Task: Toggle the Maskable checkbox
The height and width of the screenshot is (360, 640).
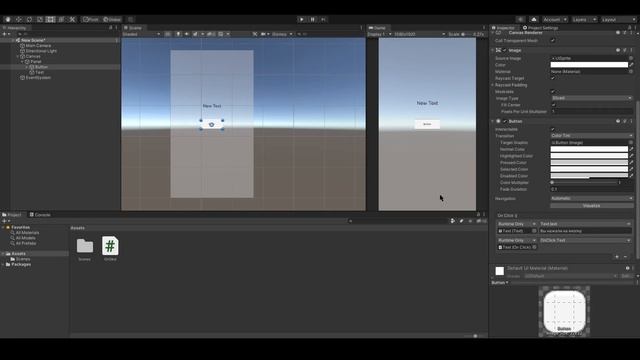Action: pos(553,91)
